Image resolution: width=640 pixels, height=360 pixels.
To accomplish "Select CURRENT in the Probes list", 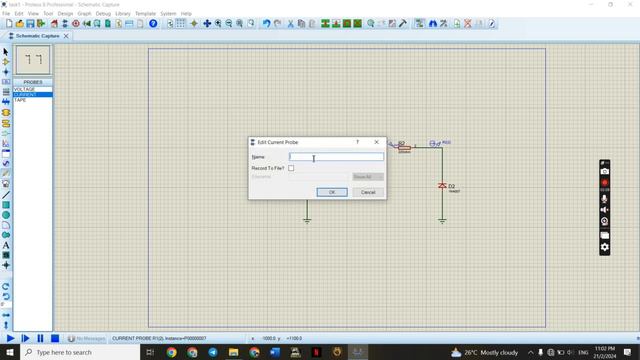I will (x=33, y=94).
